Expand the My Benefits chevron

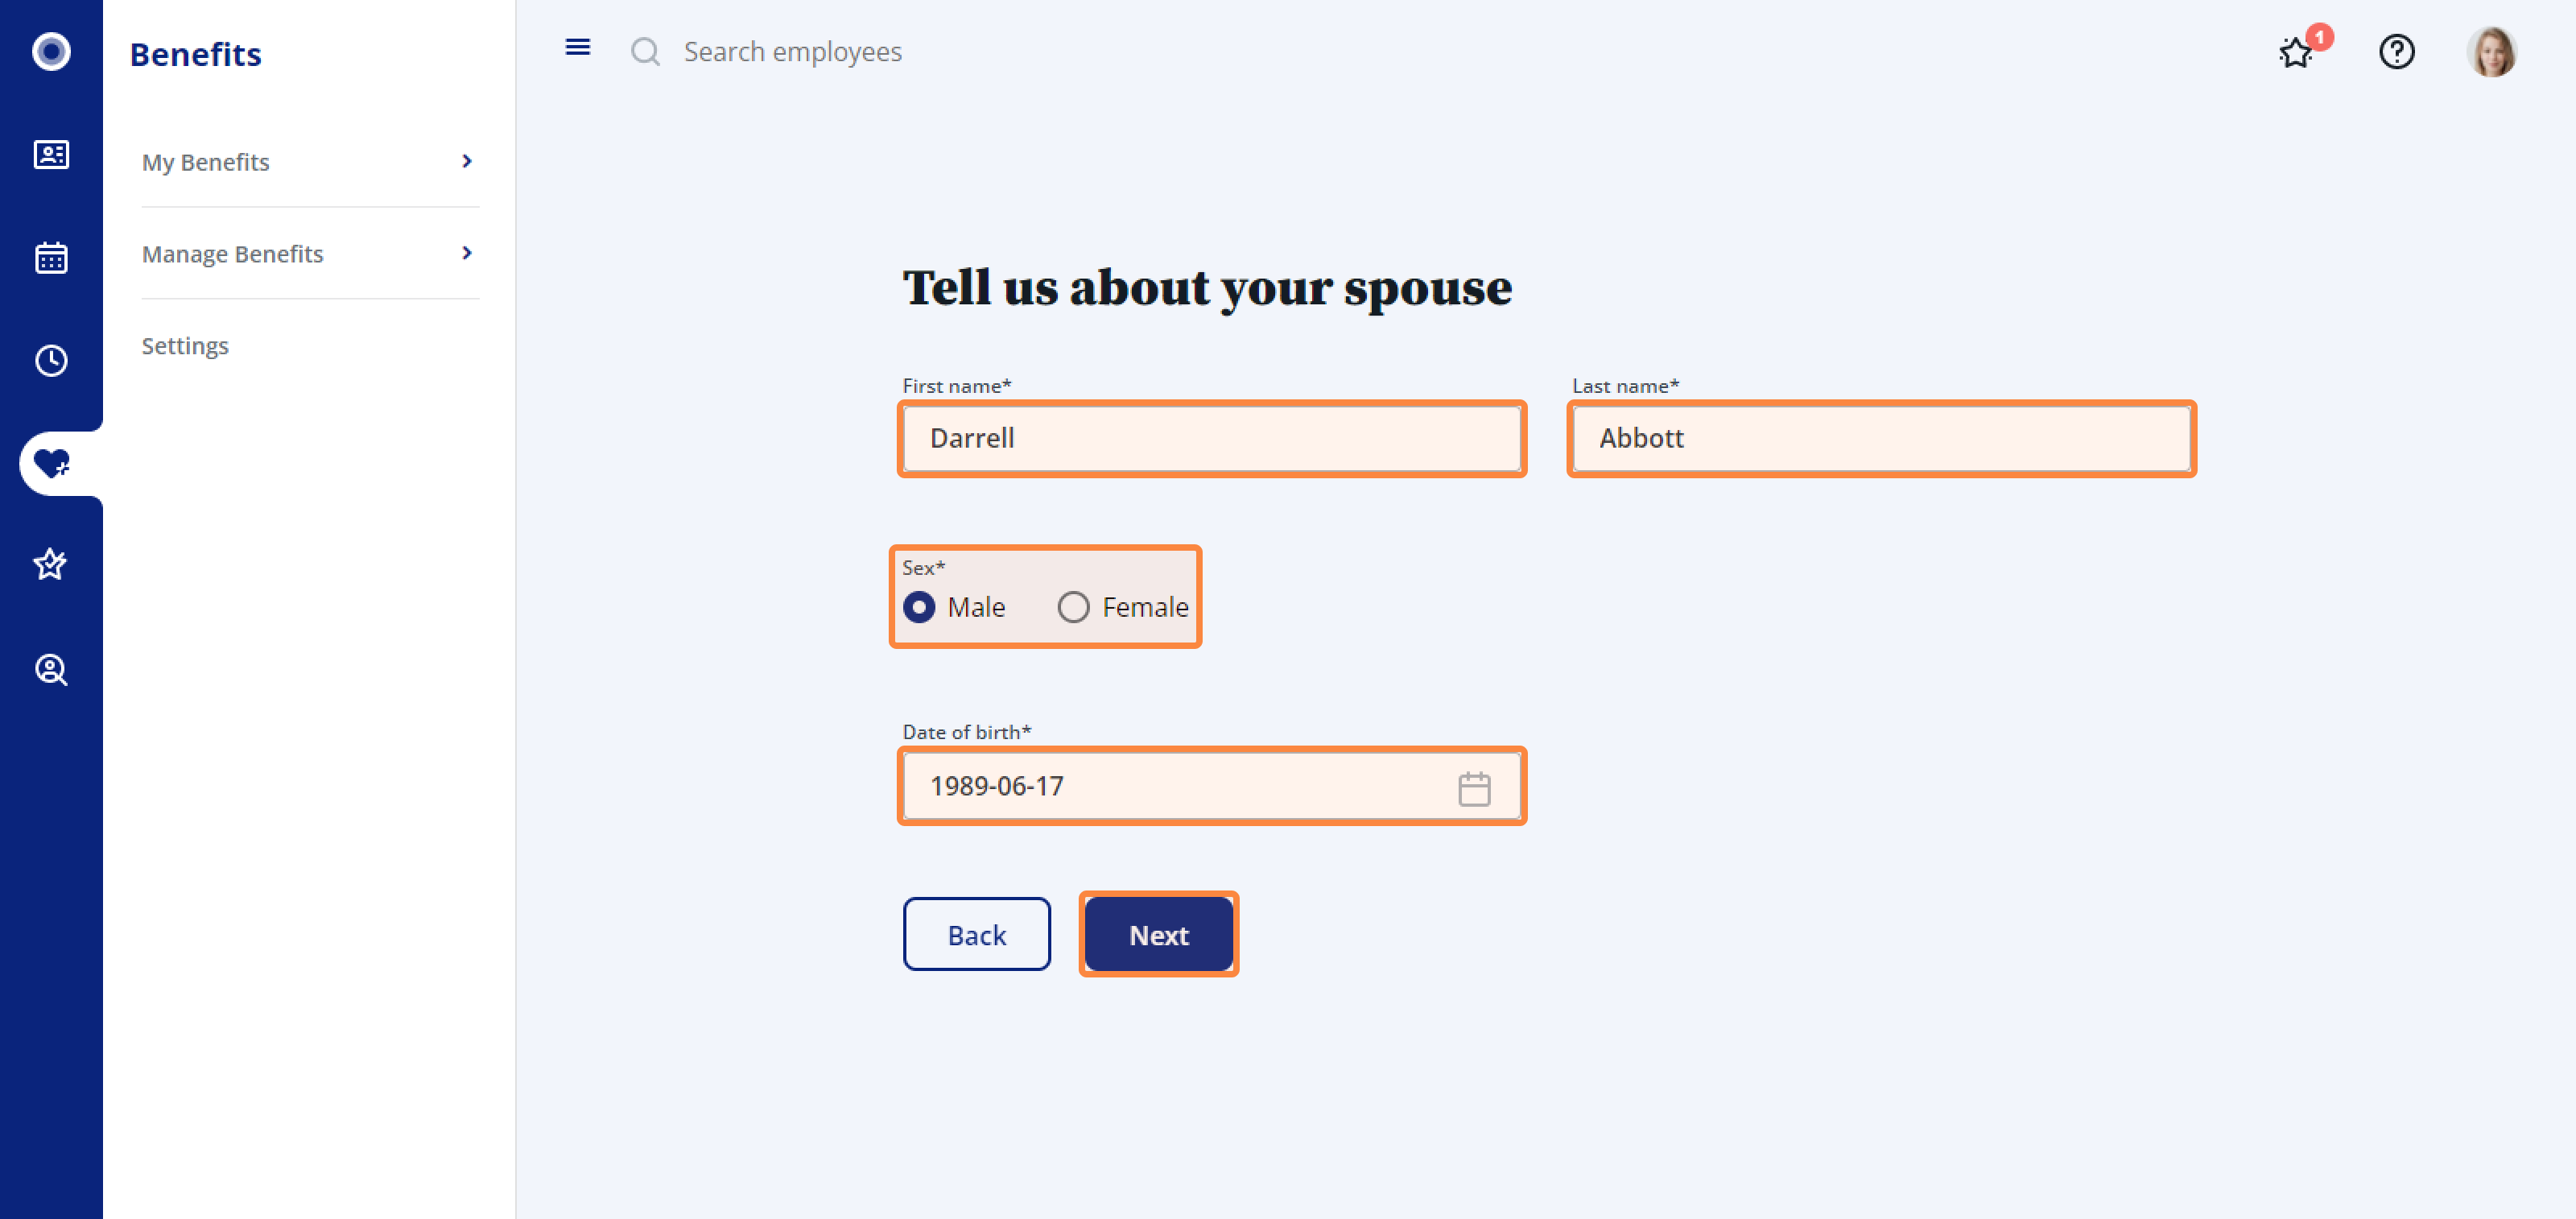466,161
